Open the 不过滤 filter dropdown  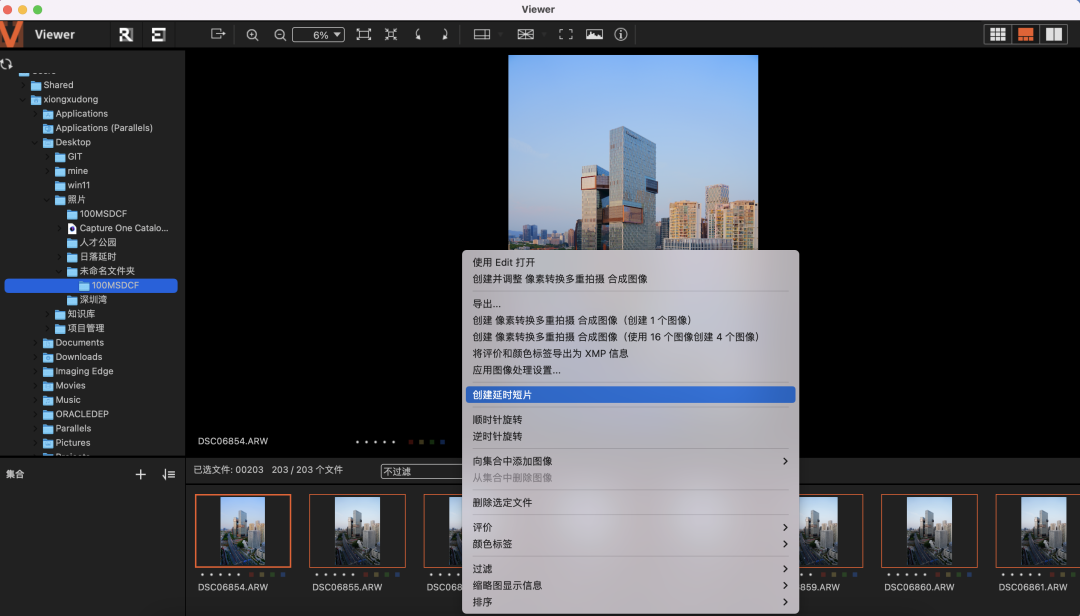[422, 471]
